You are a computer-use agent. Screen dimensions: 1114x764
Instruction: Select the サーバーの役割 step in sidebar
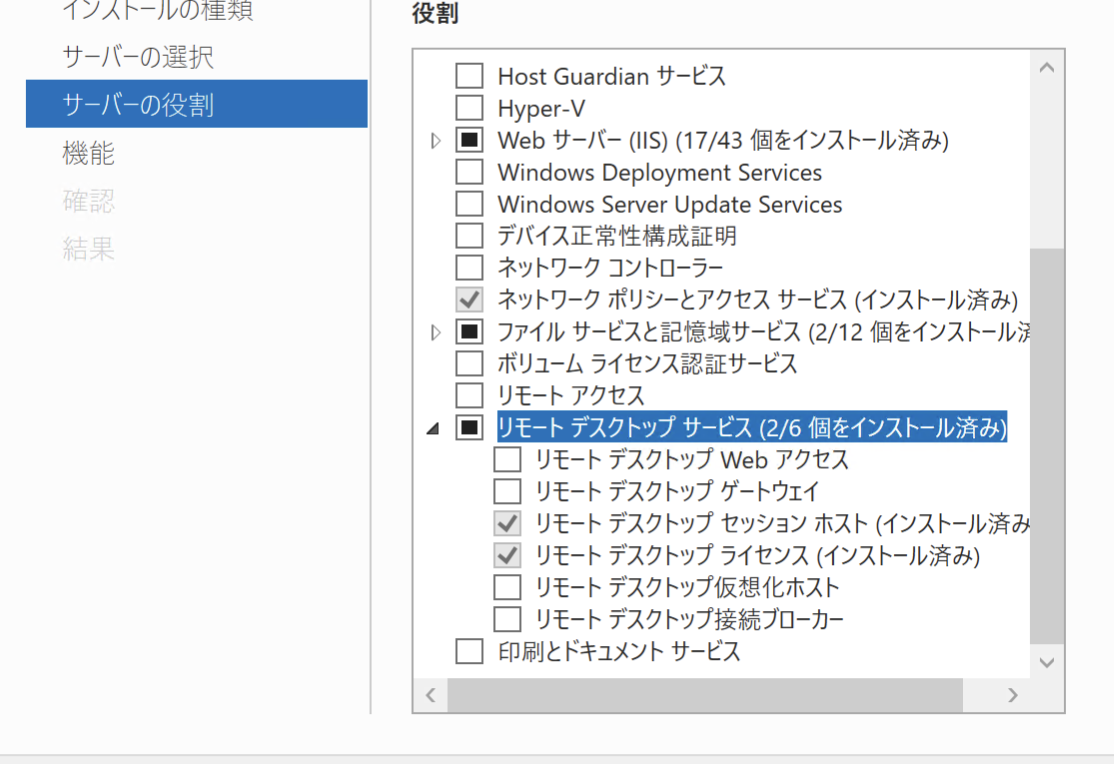[x=138, y=105]
